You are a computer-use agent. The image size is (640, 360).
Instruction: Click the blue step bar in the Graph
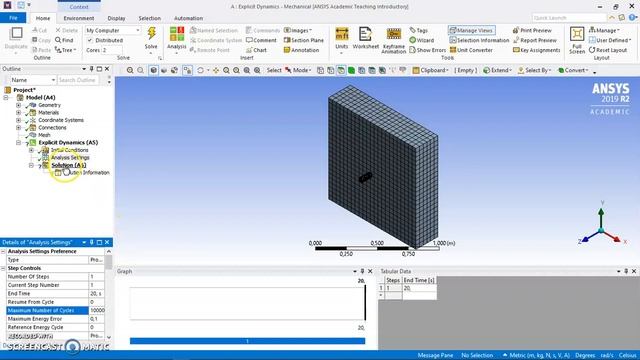point(247,341)
